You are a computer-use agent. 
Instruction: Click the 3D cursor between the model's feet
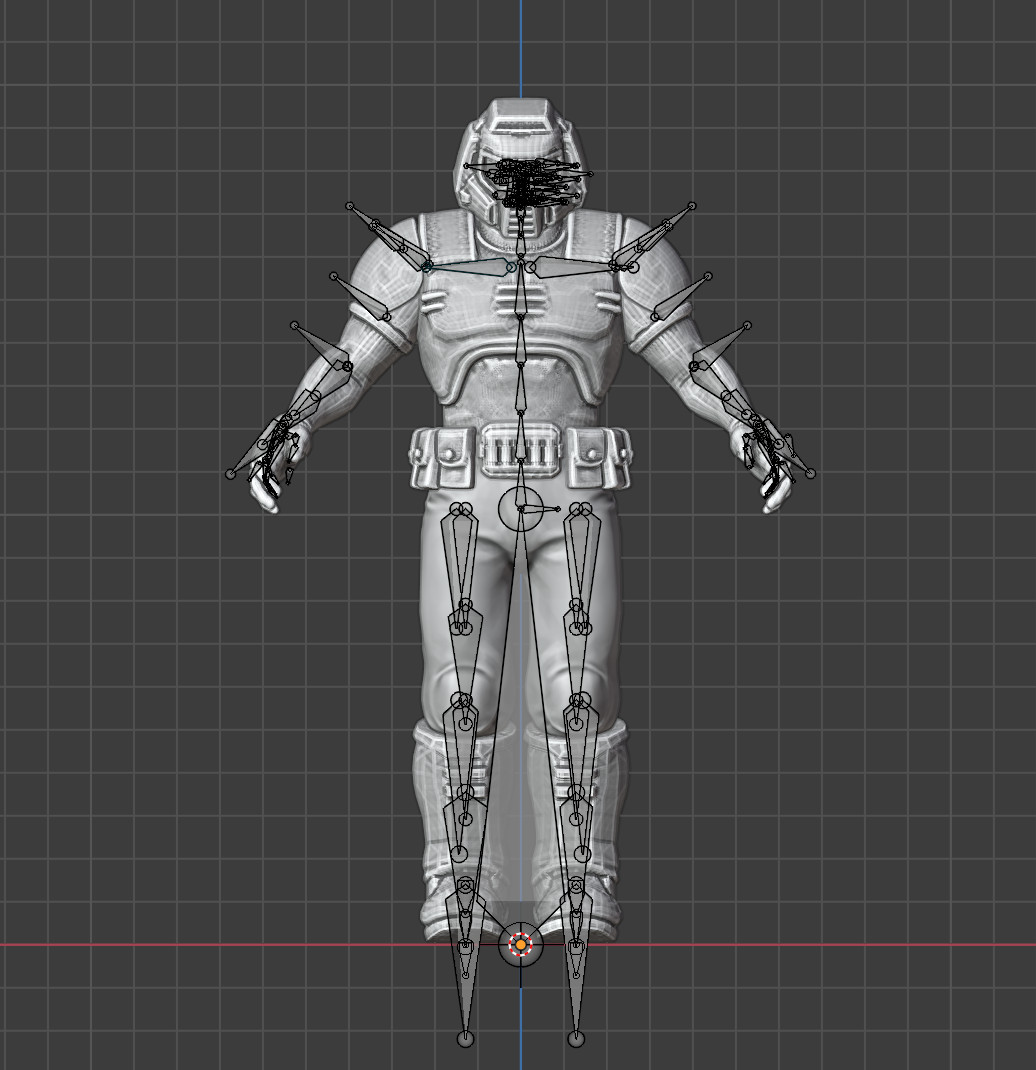[x=521, y=944]
